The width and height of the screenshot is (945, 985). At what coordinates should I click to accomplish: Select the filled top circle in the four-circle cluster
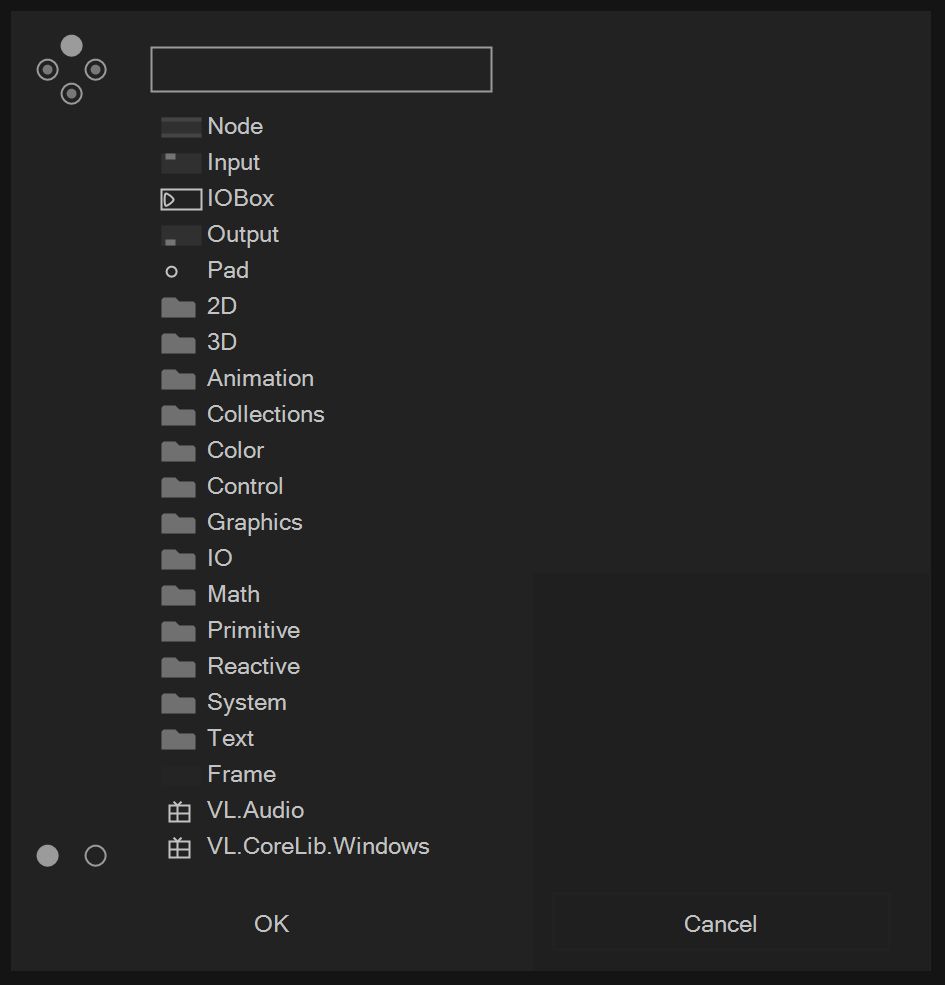pos(72,46)
